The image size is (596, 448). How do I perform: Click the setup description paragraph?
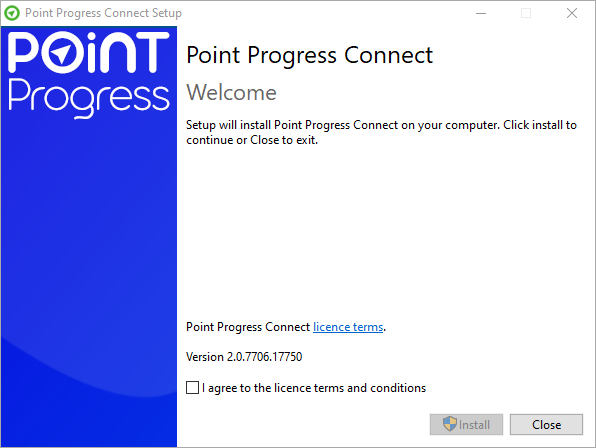tap(381, 132)
